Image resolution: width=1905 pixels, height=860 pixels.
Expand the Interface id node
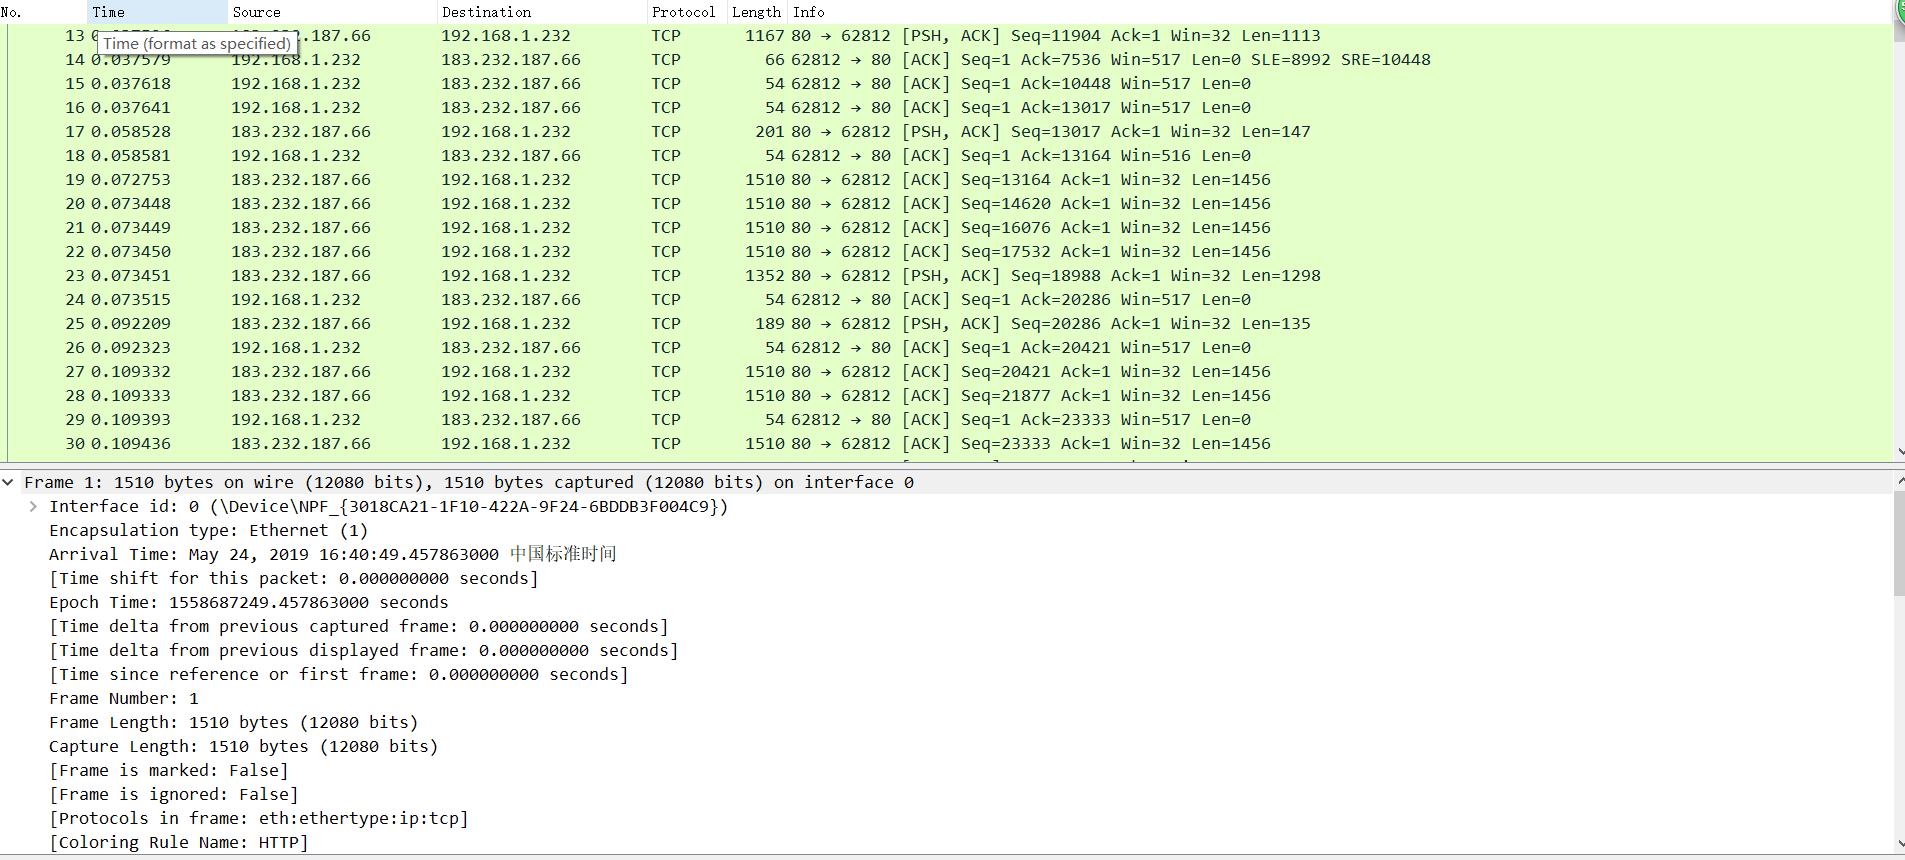pyautogui.click(x=33, y=506)
